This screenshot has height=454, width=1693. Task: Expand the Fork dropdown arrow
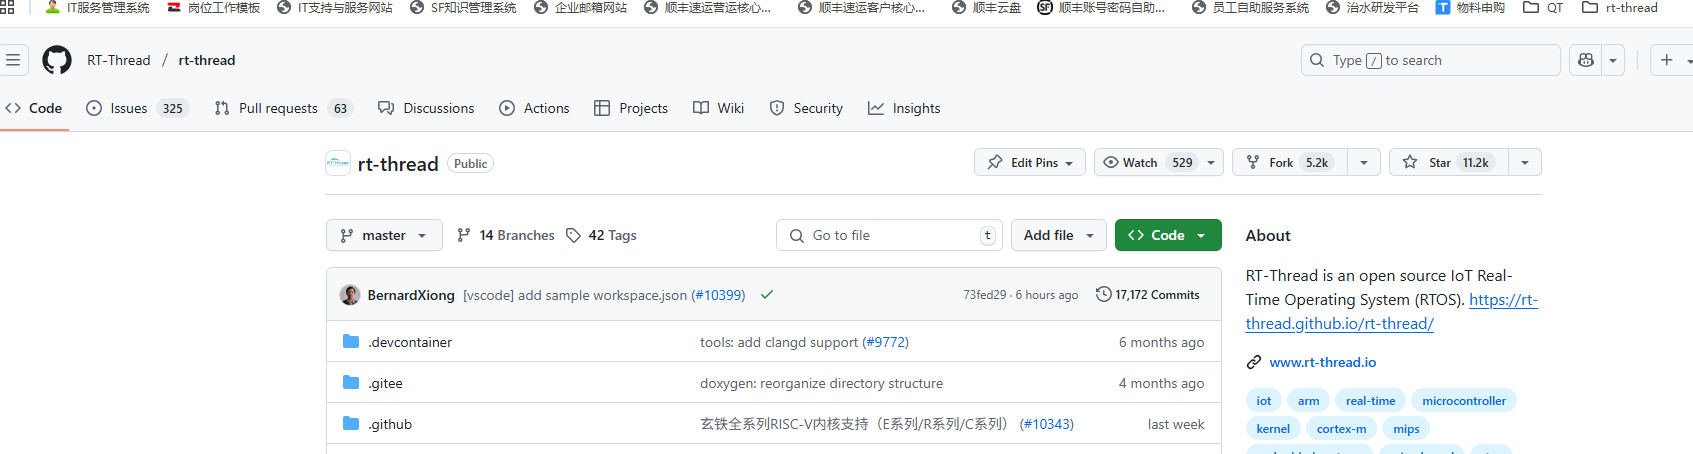coord(1364,162)
